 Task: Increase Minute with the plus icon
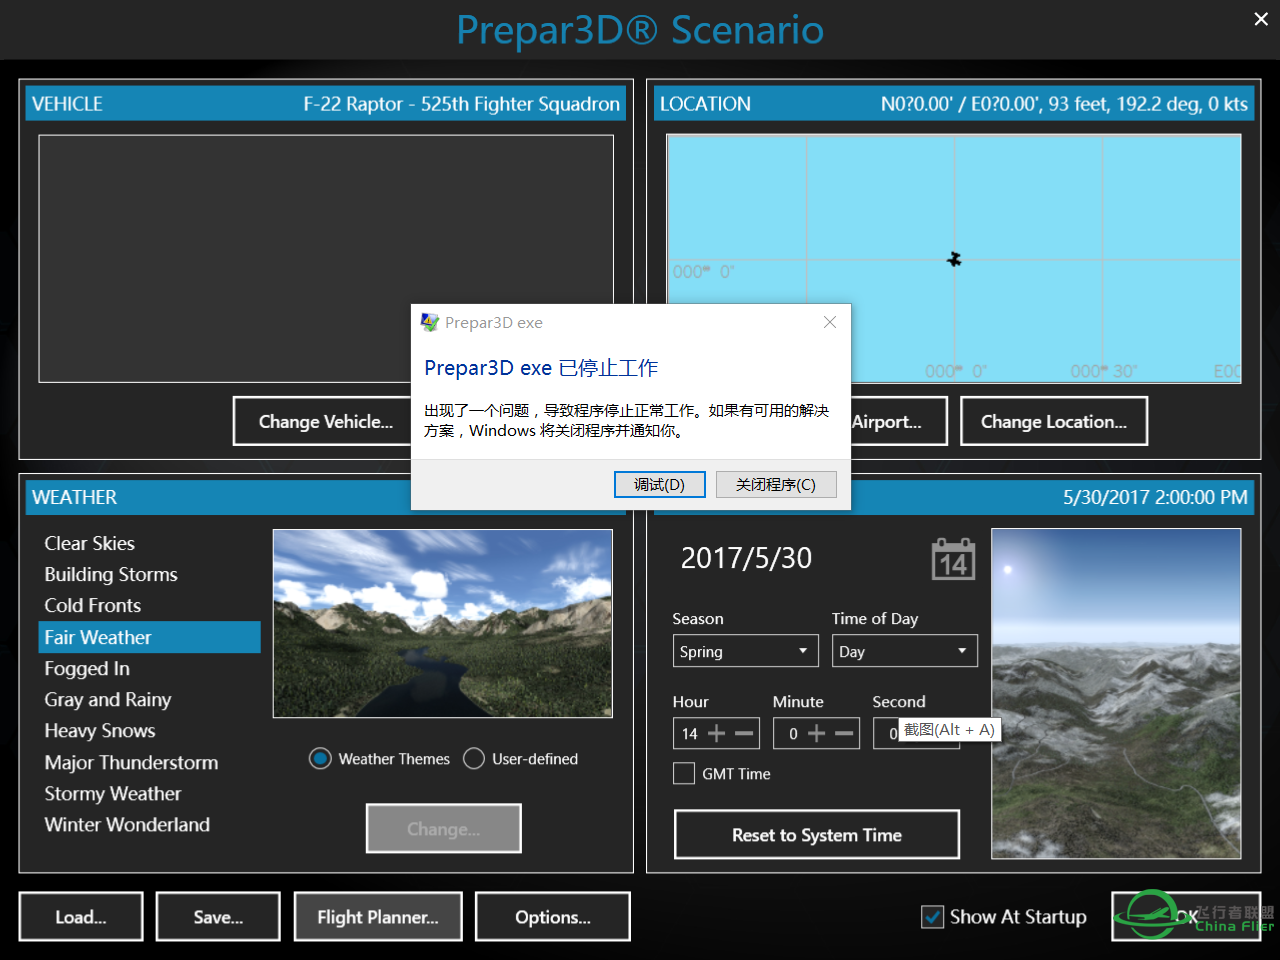(816, 734)
